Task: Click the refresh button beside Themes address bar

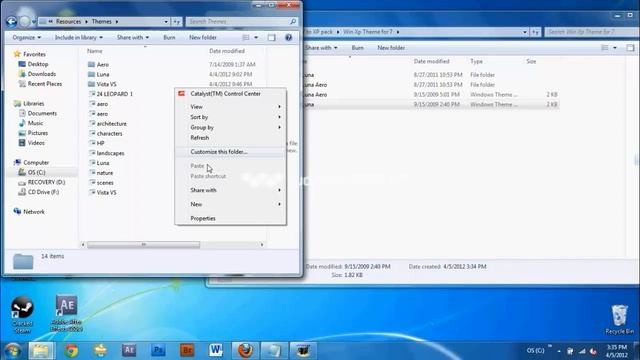Action: coord(176,22)
